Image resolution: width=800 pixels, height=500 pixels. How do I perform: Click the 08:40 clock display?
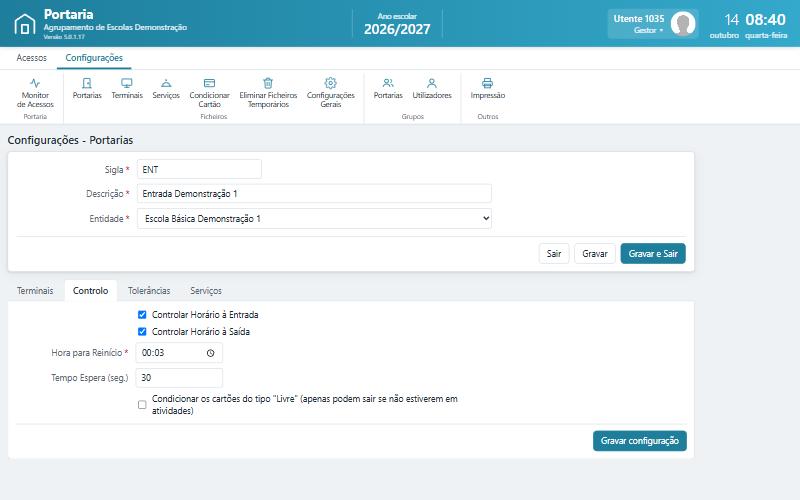click(x=765, y=20)
